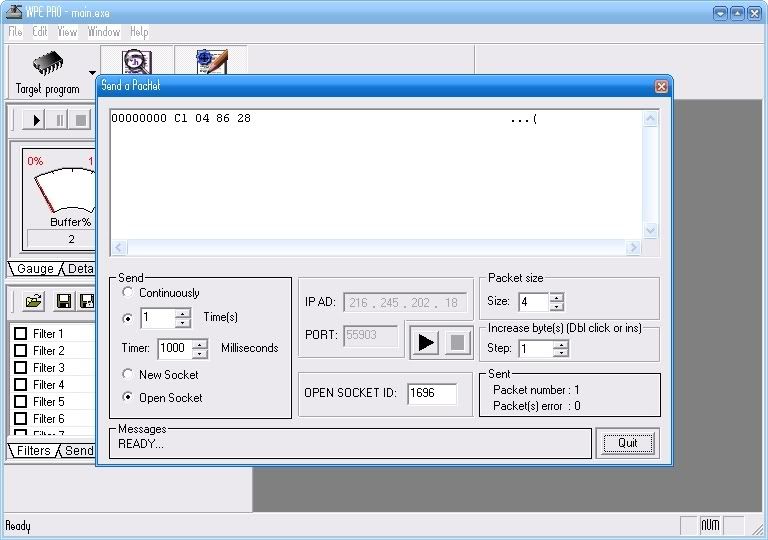Enable the Filter 3 checkbox
Screen dimensions: 768x540
[21, 368]
